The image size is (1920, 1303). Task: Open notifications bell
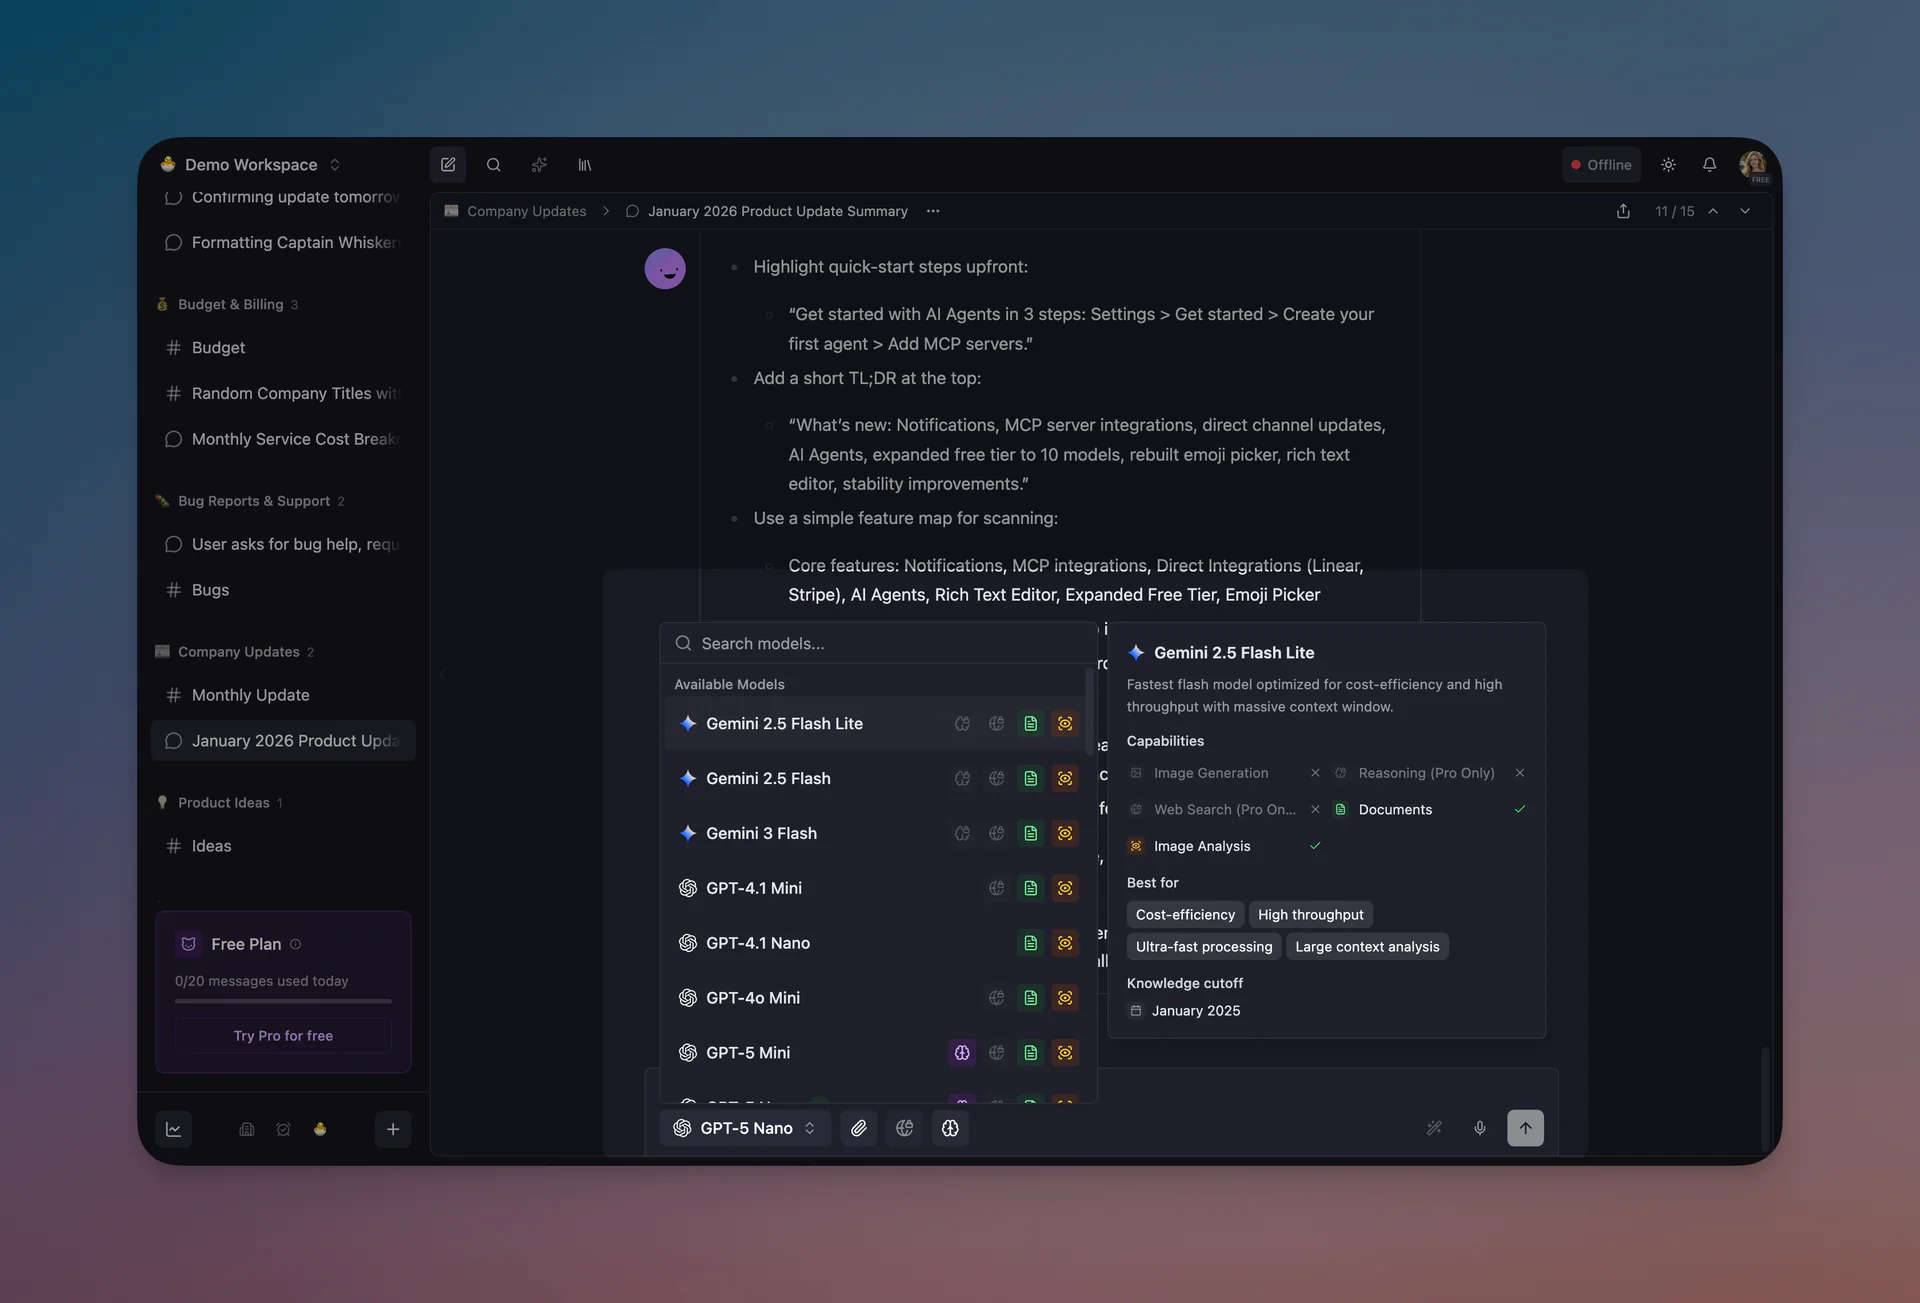coord(1710,165)
